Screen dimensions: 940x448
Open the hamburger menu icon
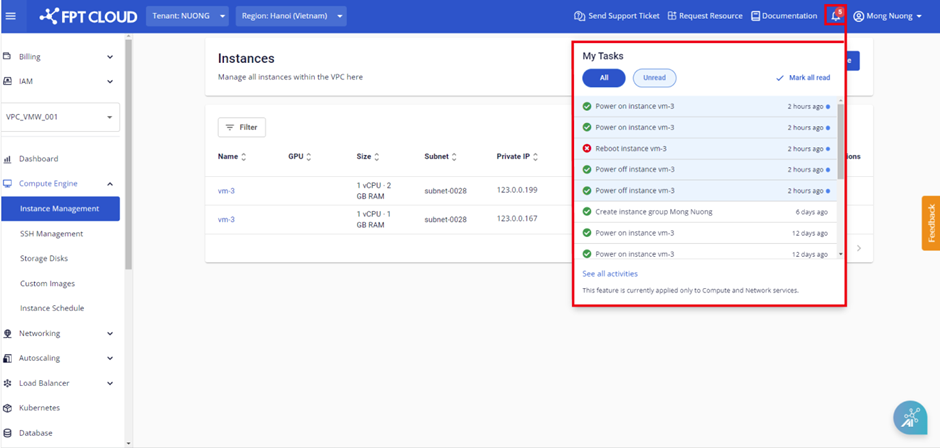[11, 16]
